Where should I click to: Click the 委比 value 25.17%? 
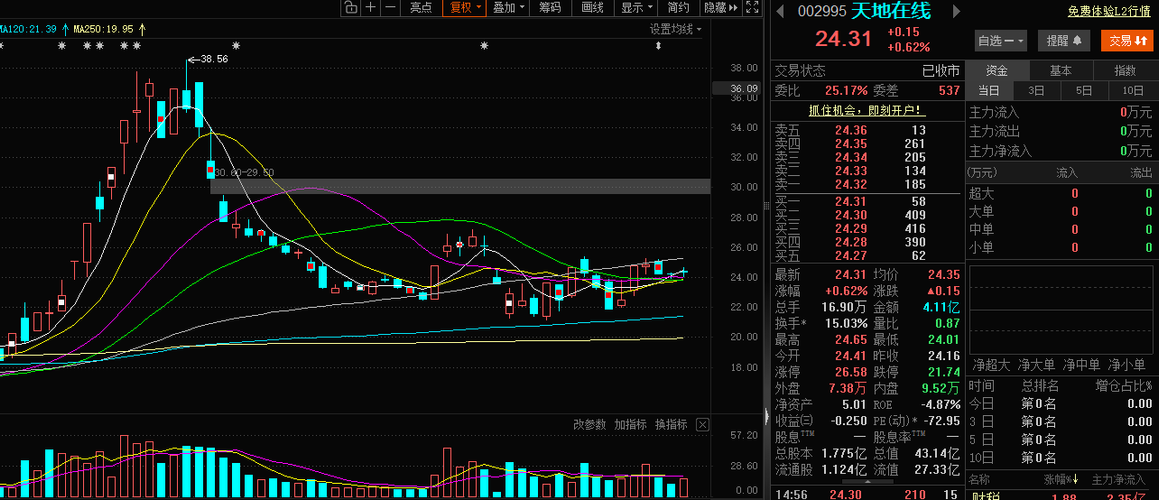point(846,91)
